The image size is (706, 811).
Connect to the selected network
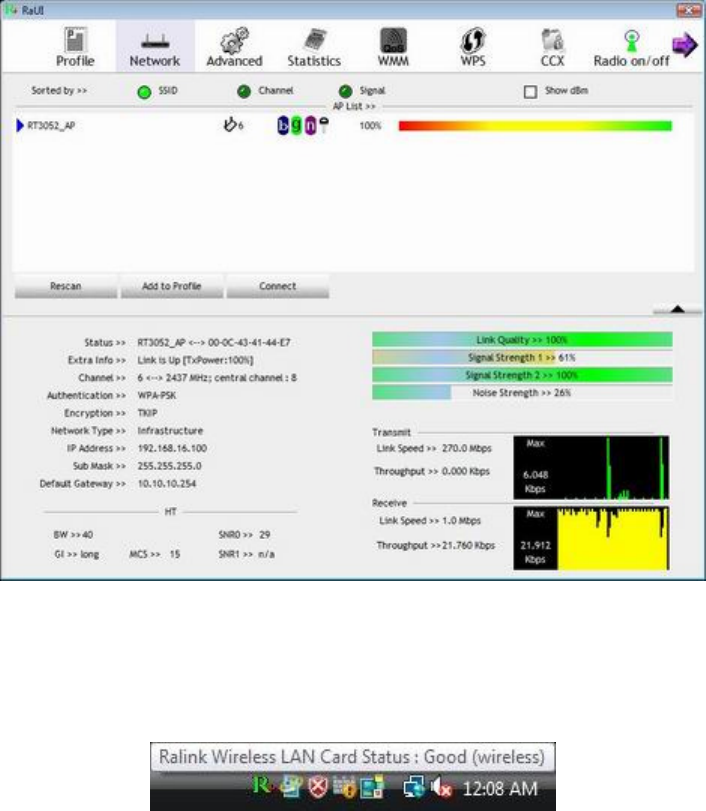pyautogui.click(x=278, y=286)
